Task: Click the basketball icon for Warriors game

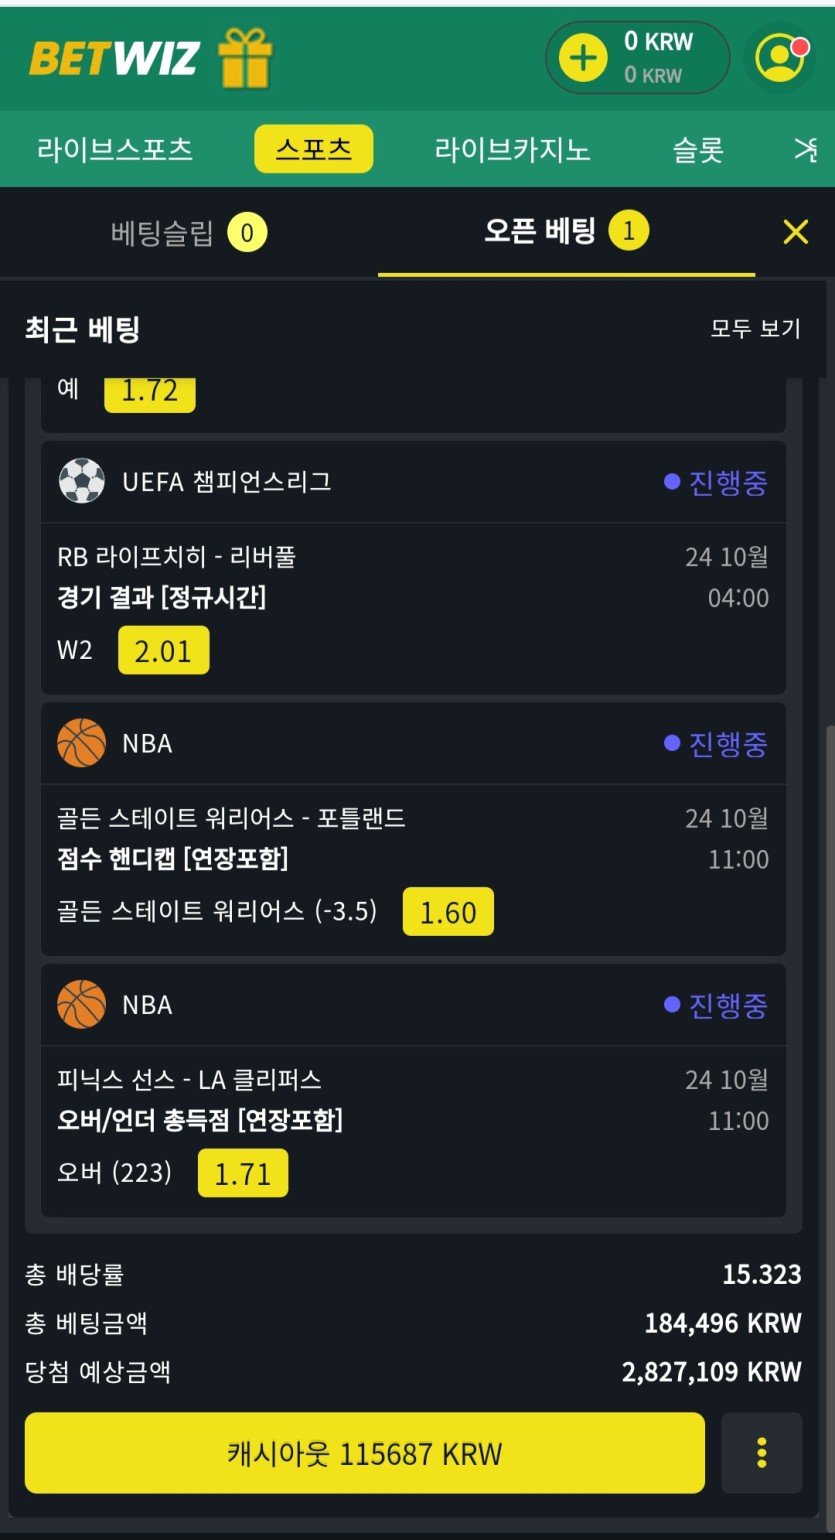Action: pos(82,743)
